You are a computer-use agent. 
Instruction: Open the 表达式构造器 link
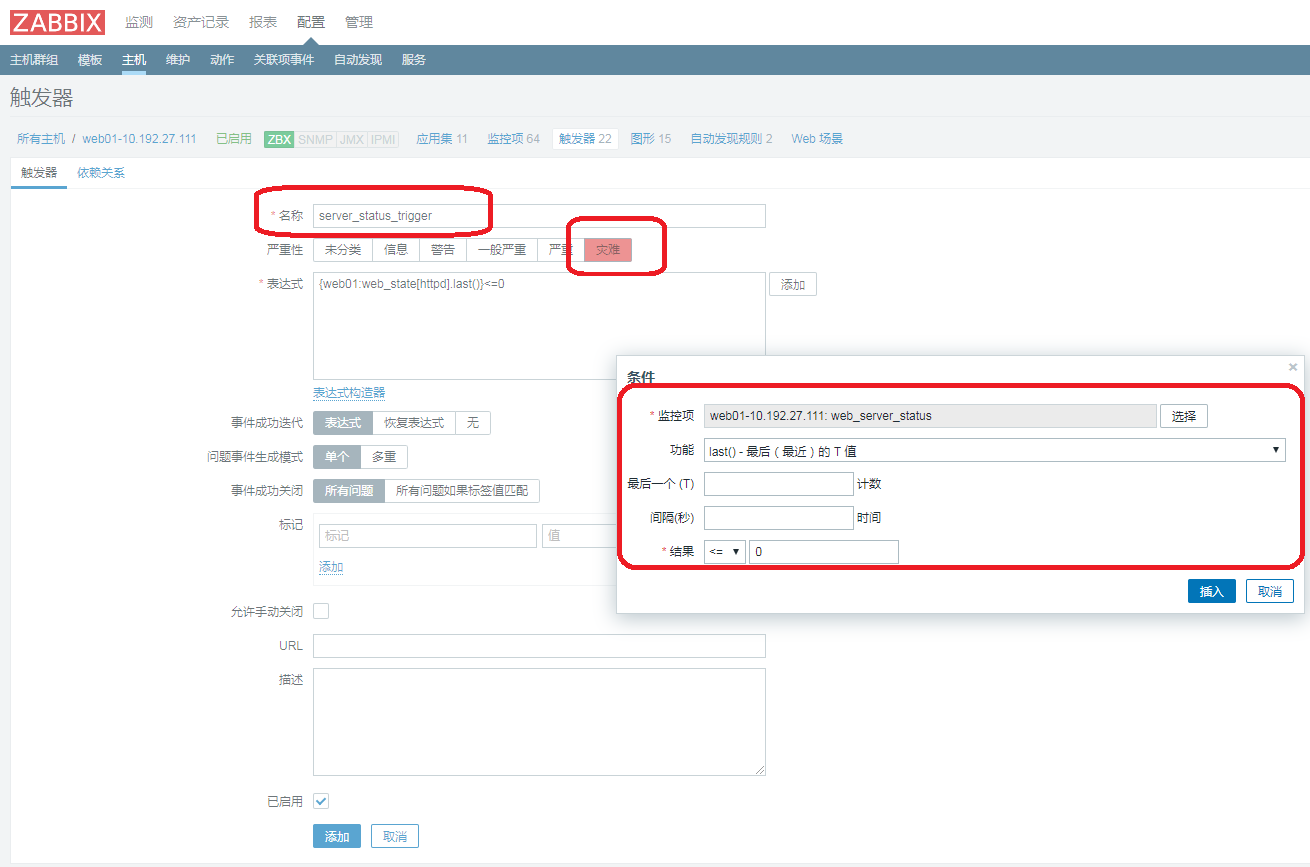point(349,393)
